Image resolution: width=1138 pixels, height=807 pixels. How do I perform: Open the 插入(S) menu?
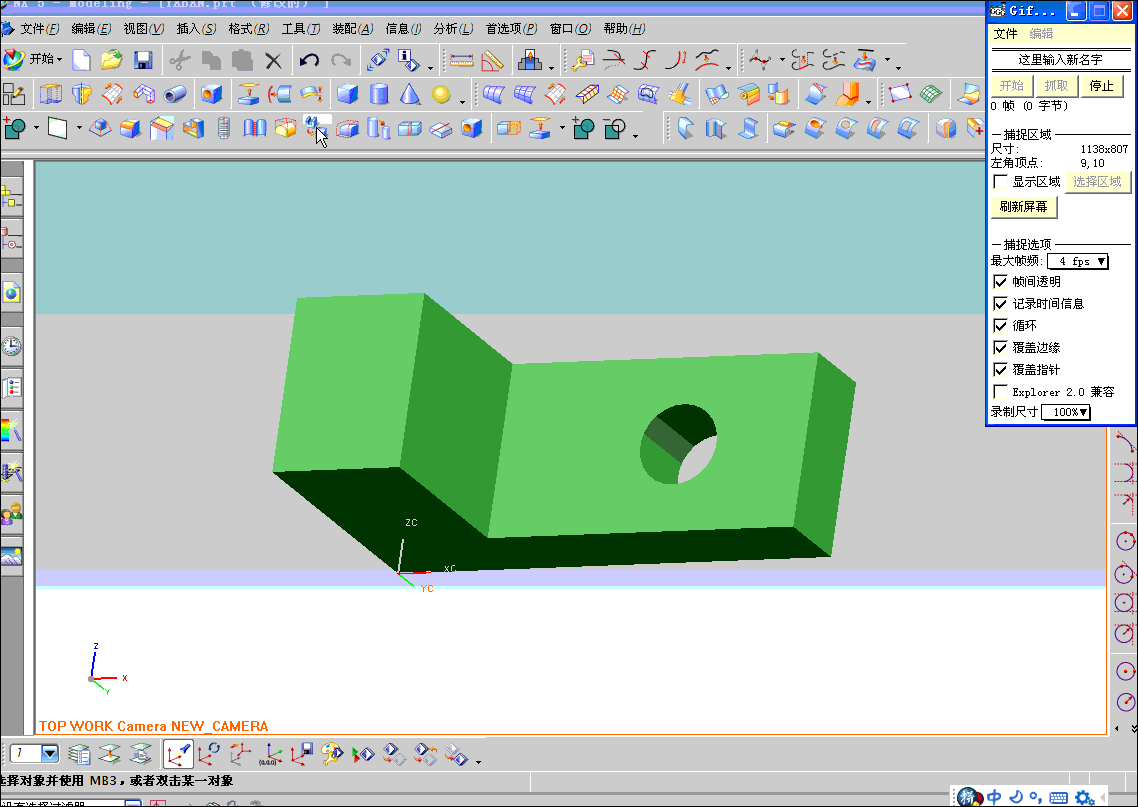coord(196,28)
